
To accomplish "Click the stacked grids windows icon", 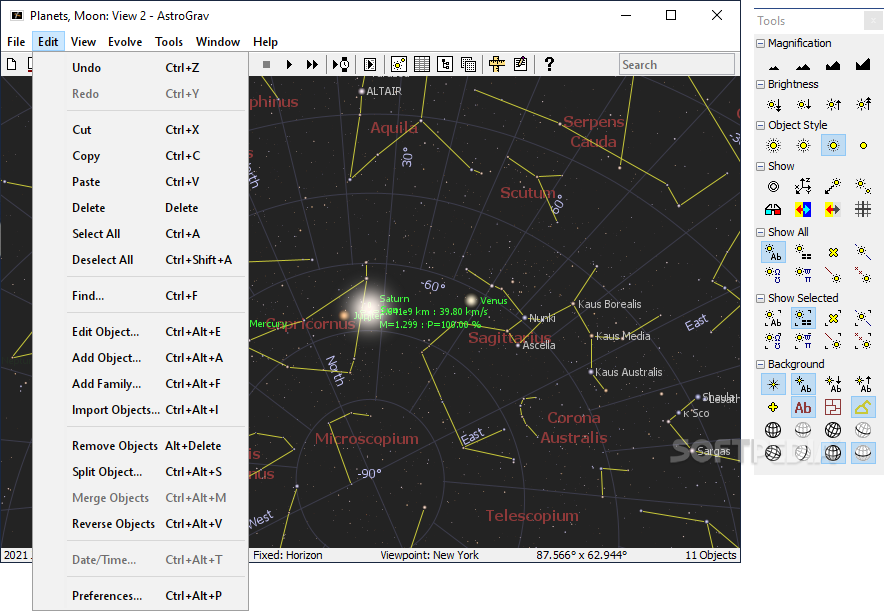I will tap(468, 64).
